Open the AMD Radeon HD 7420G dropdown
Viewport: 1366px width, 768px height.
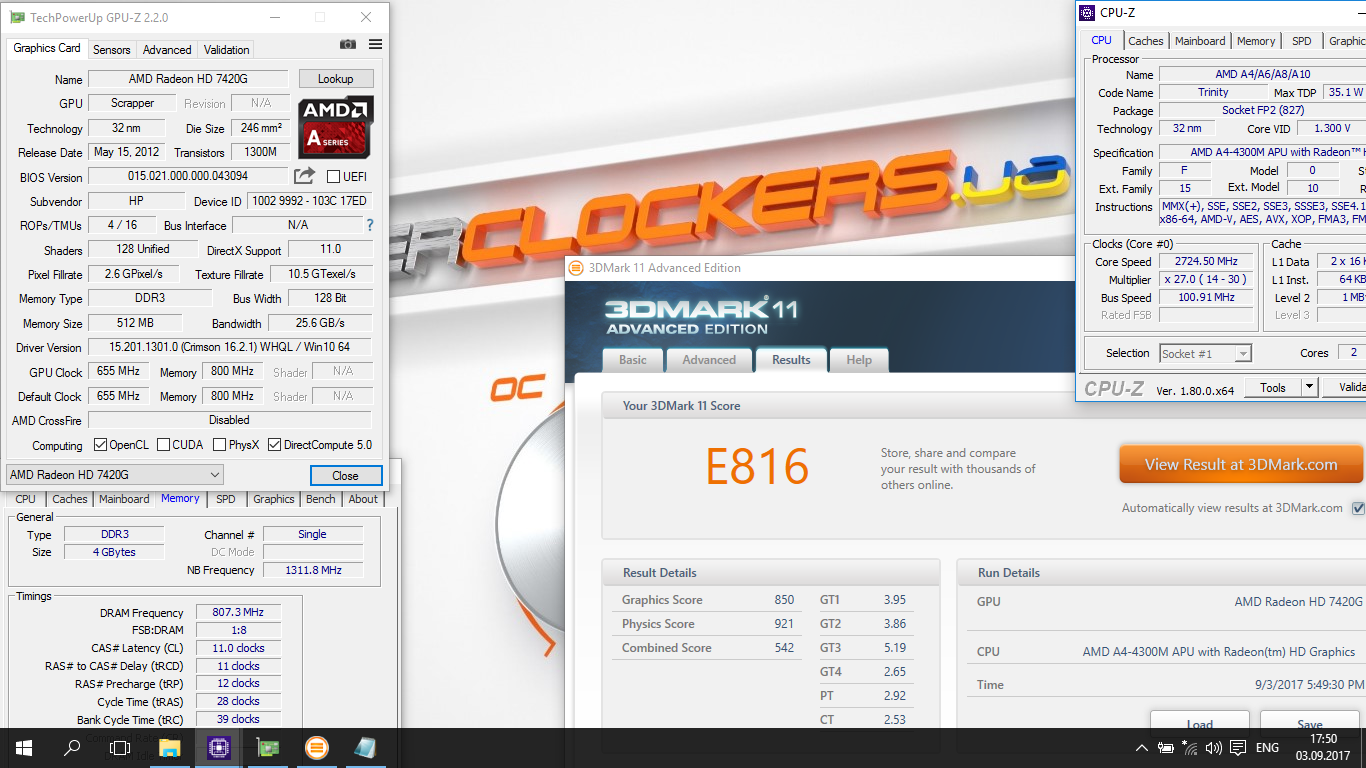click(115, 475)
